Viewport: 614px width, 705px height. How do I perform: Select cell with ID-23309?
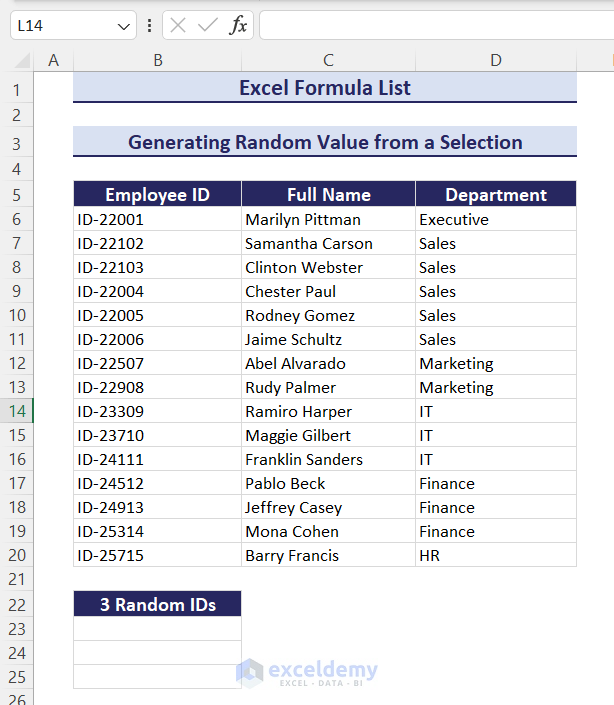pyautogui.click(x=157, y=411)
